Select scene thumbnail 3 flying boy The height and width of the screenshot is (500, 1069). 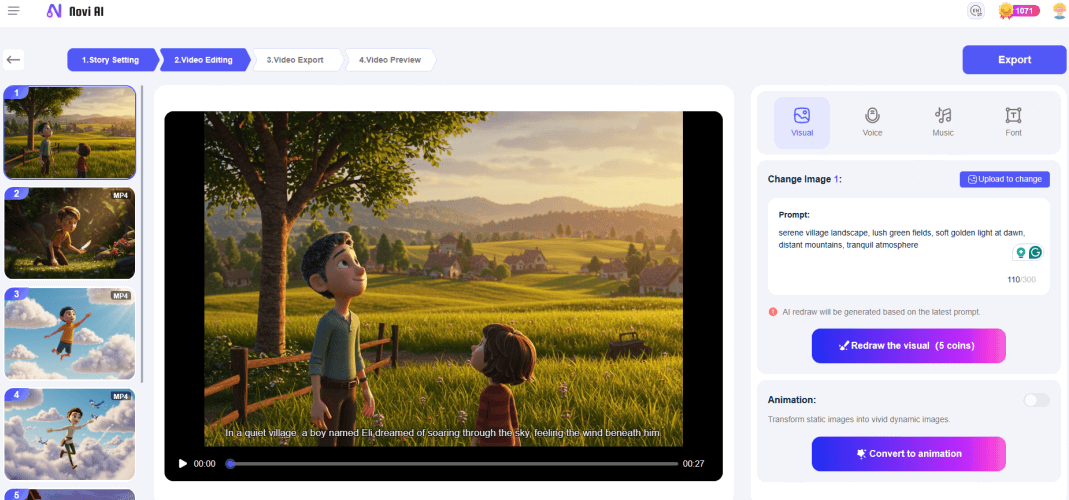tap(70, 334)
